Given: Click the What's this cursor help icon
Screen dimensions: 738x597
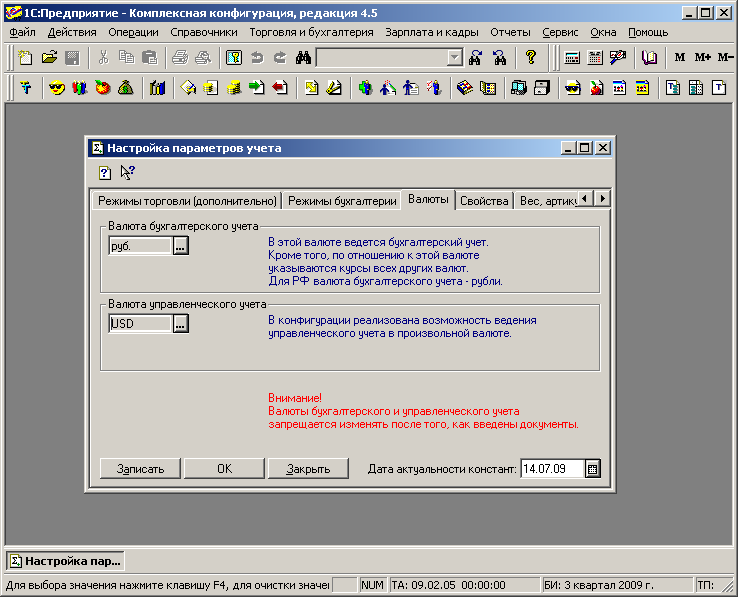Looking at the screenshot, I should point(127,173).
